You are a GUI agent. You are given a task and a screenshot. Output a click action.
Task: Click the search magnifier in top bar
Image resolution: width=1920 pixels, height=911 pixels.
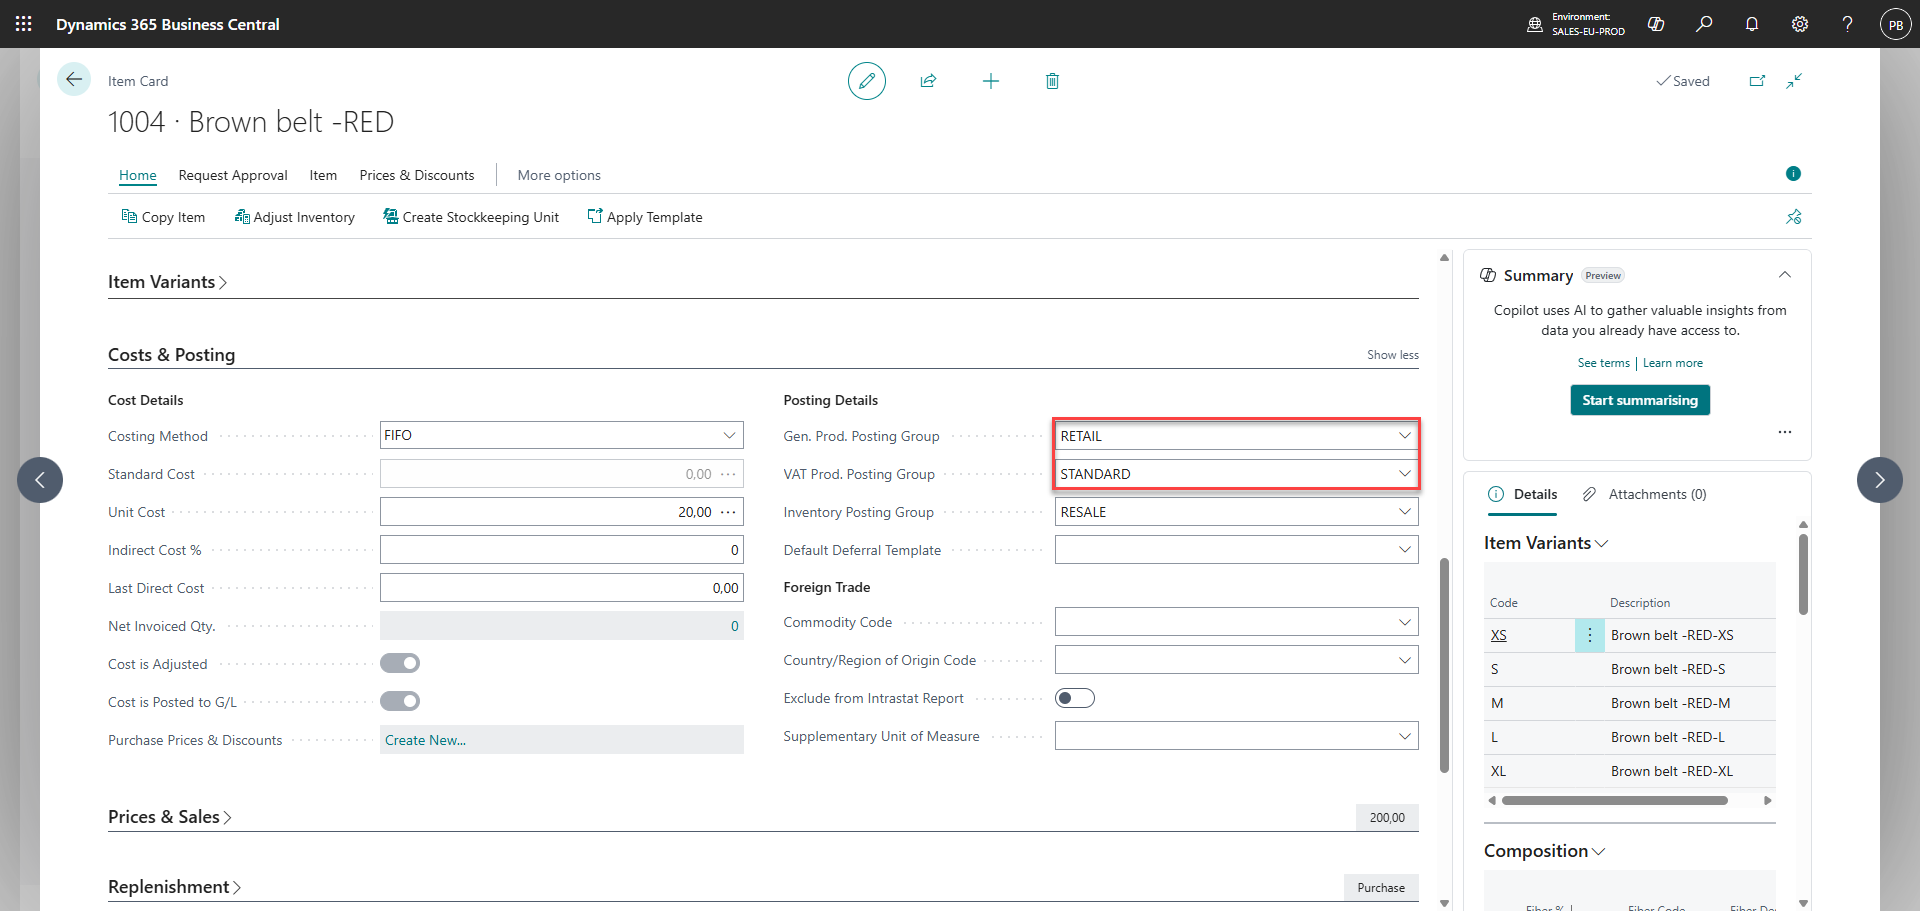[x=1704, y=24]
